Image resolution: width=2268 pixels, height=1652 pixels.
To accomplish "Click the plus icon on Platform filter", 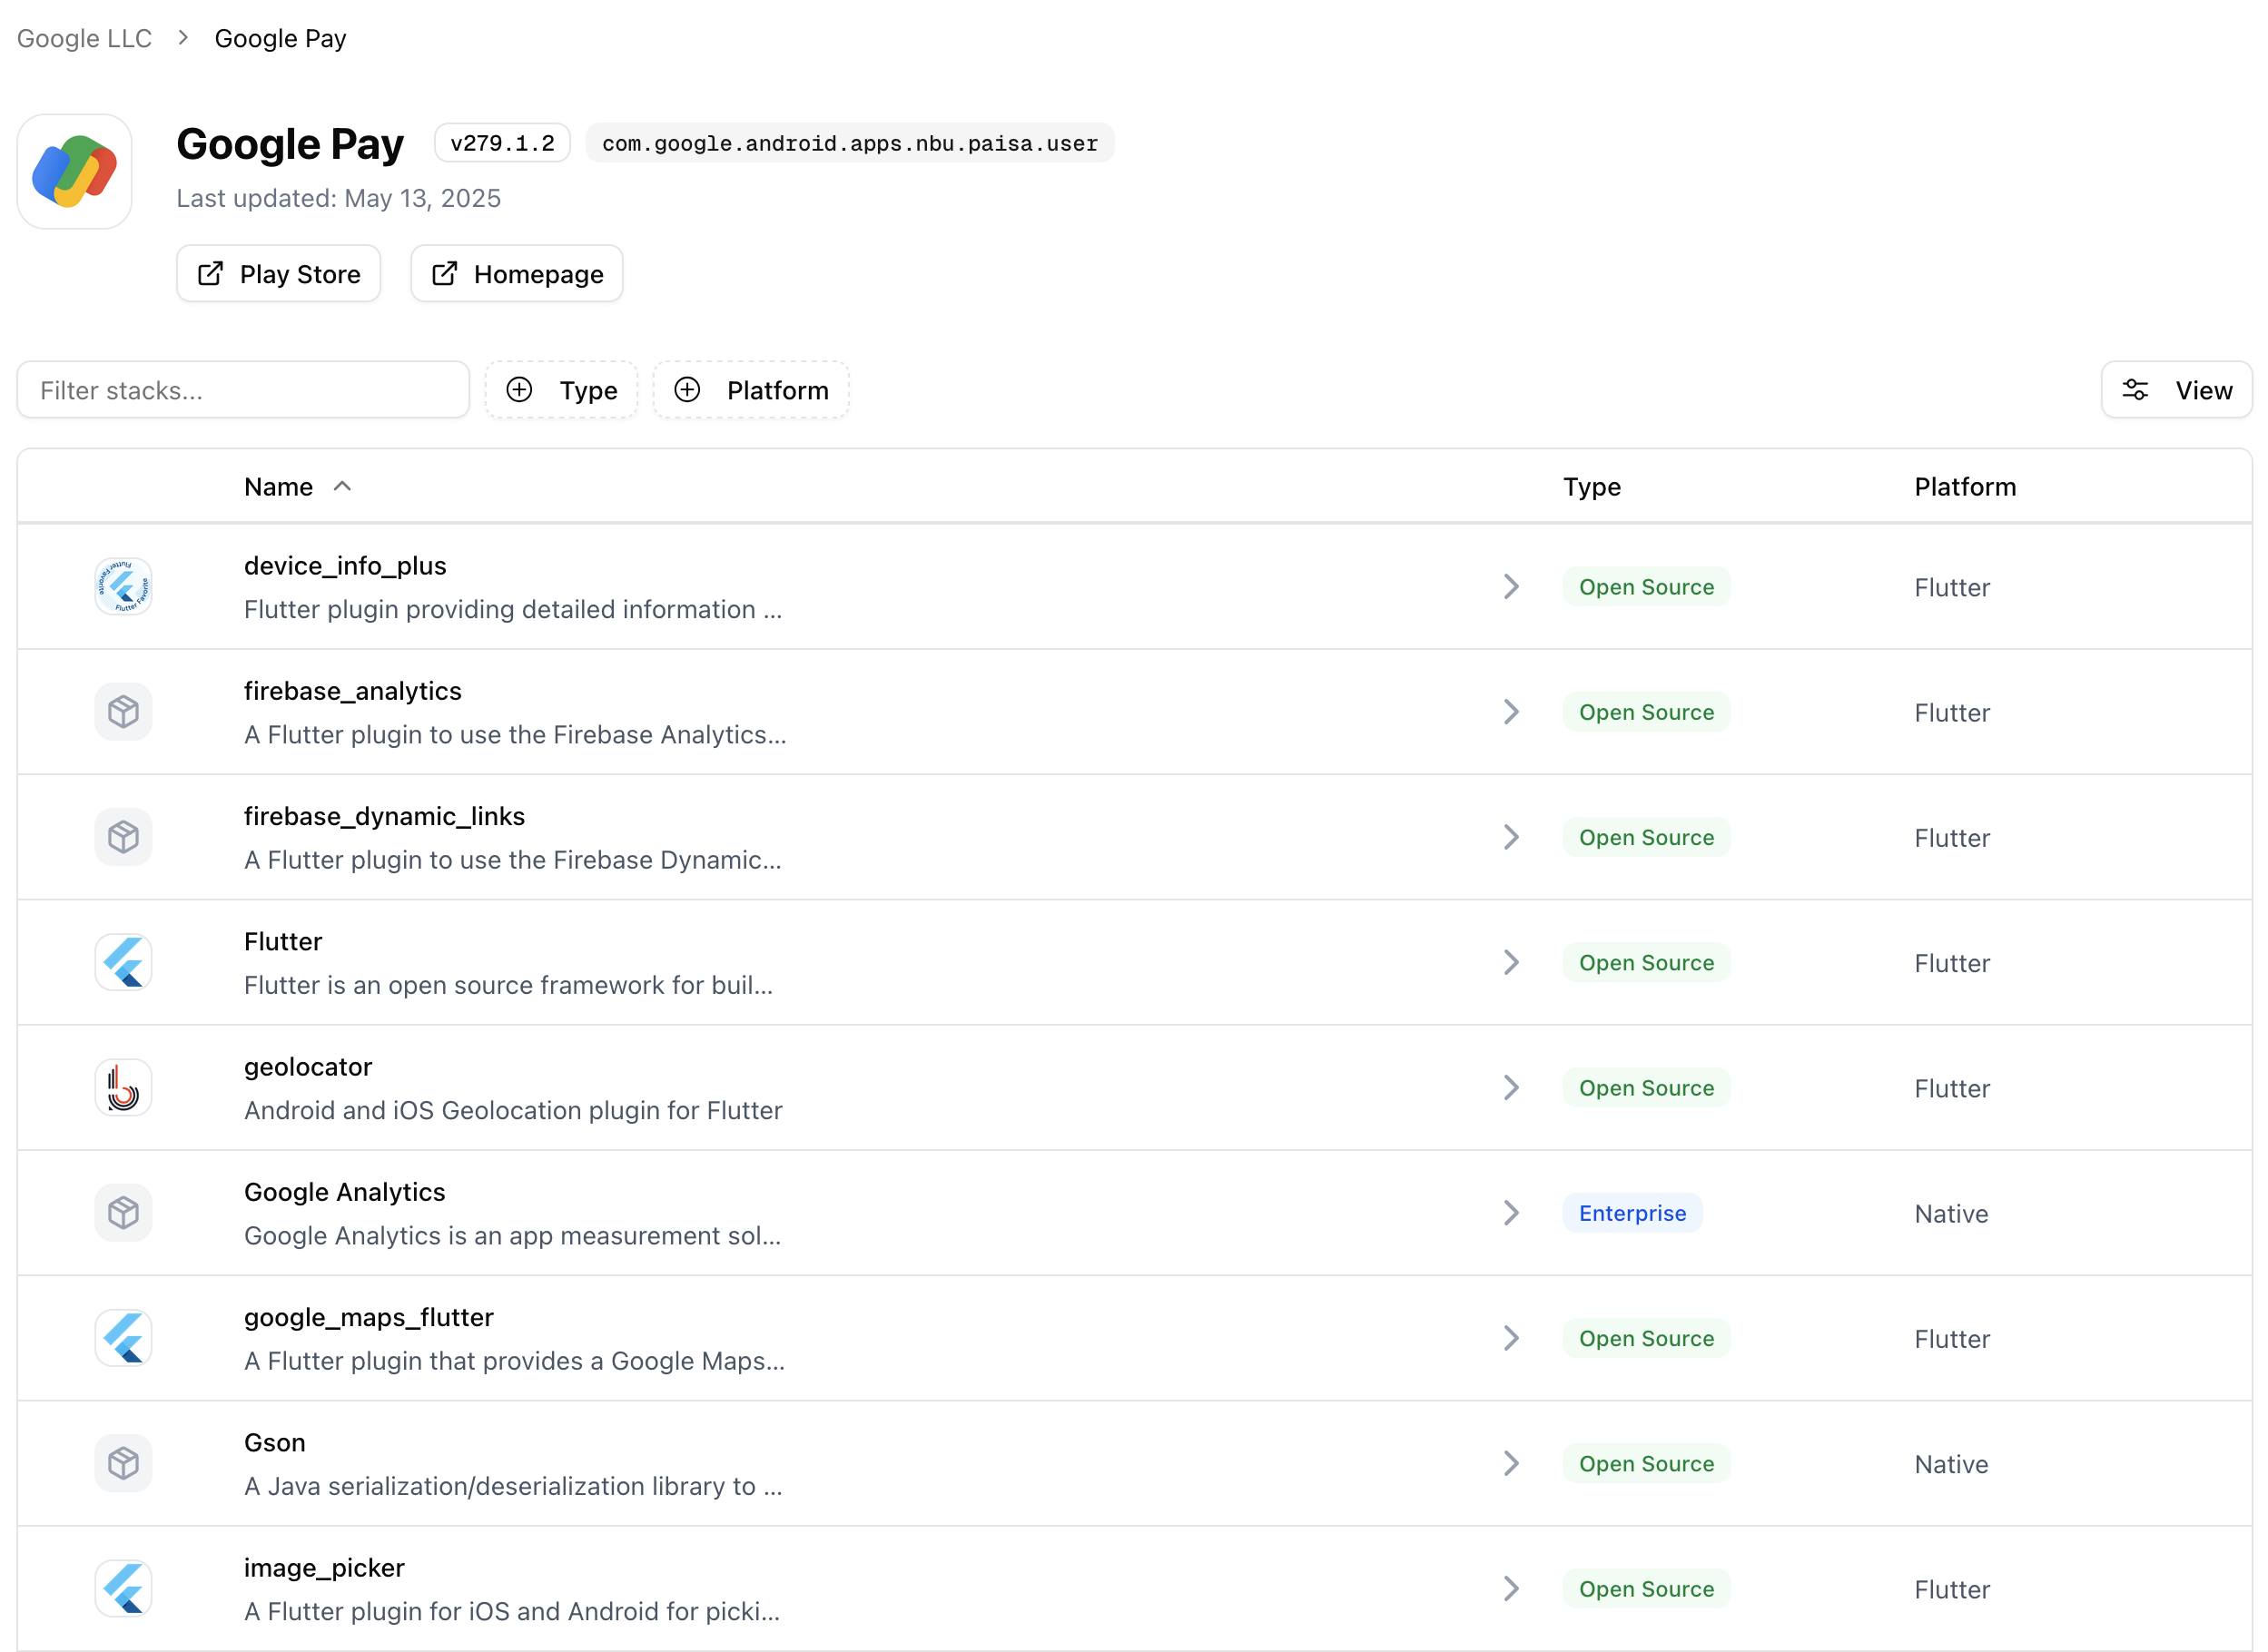I will (x=687, y=390).
